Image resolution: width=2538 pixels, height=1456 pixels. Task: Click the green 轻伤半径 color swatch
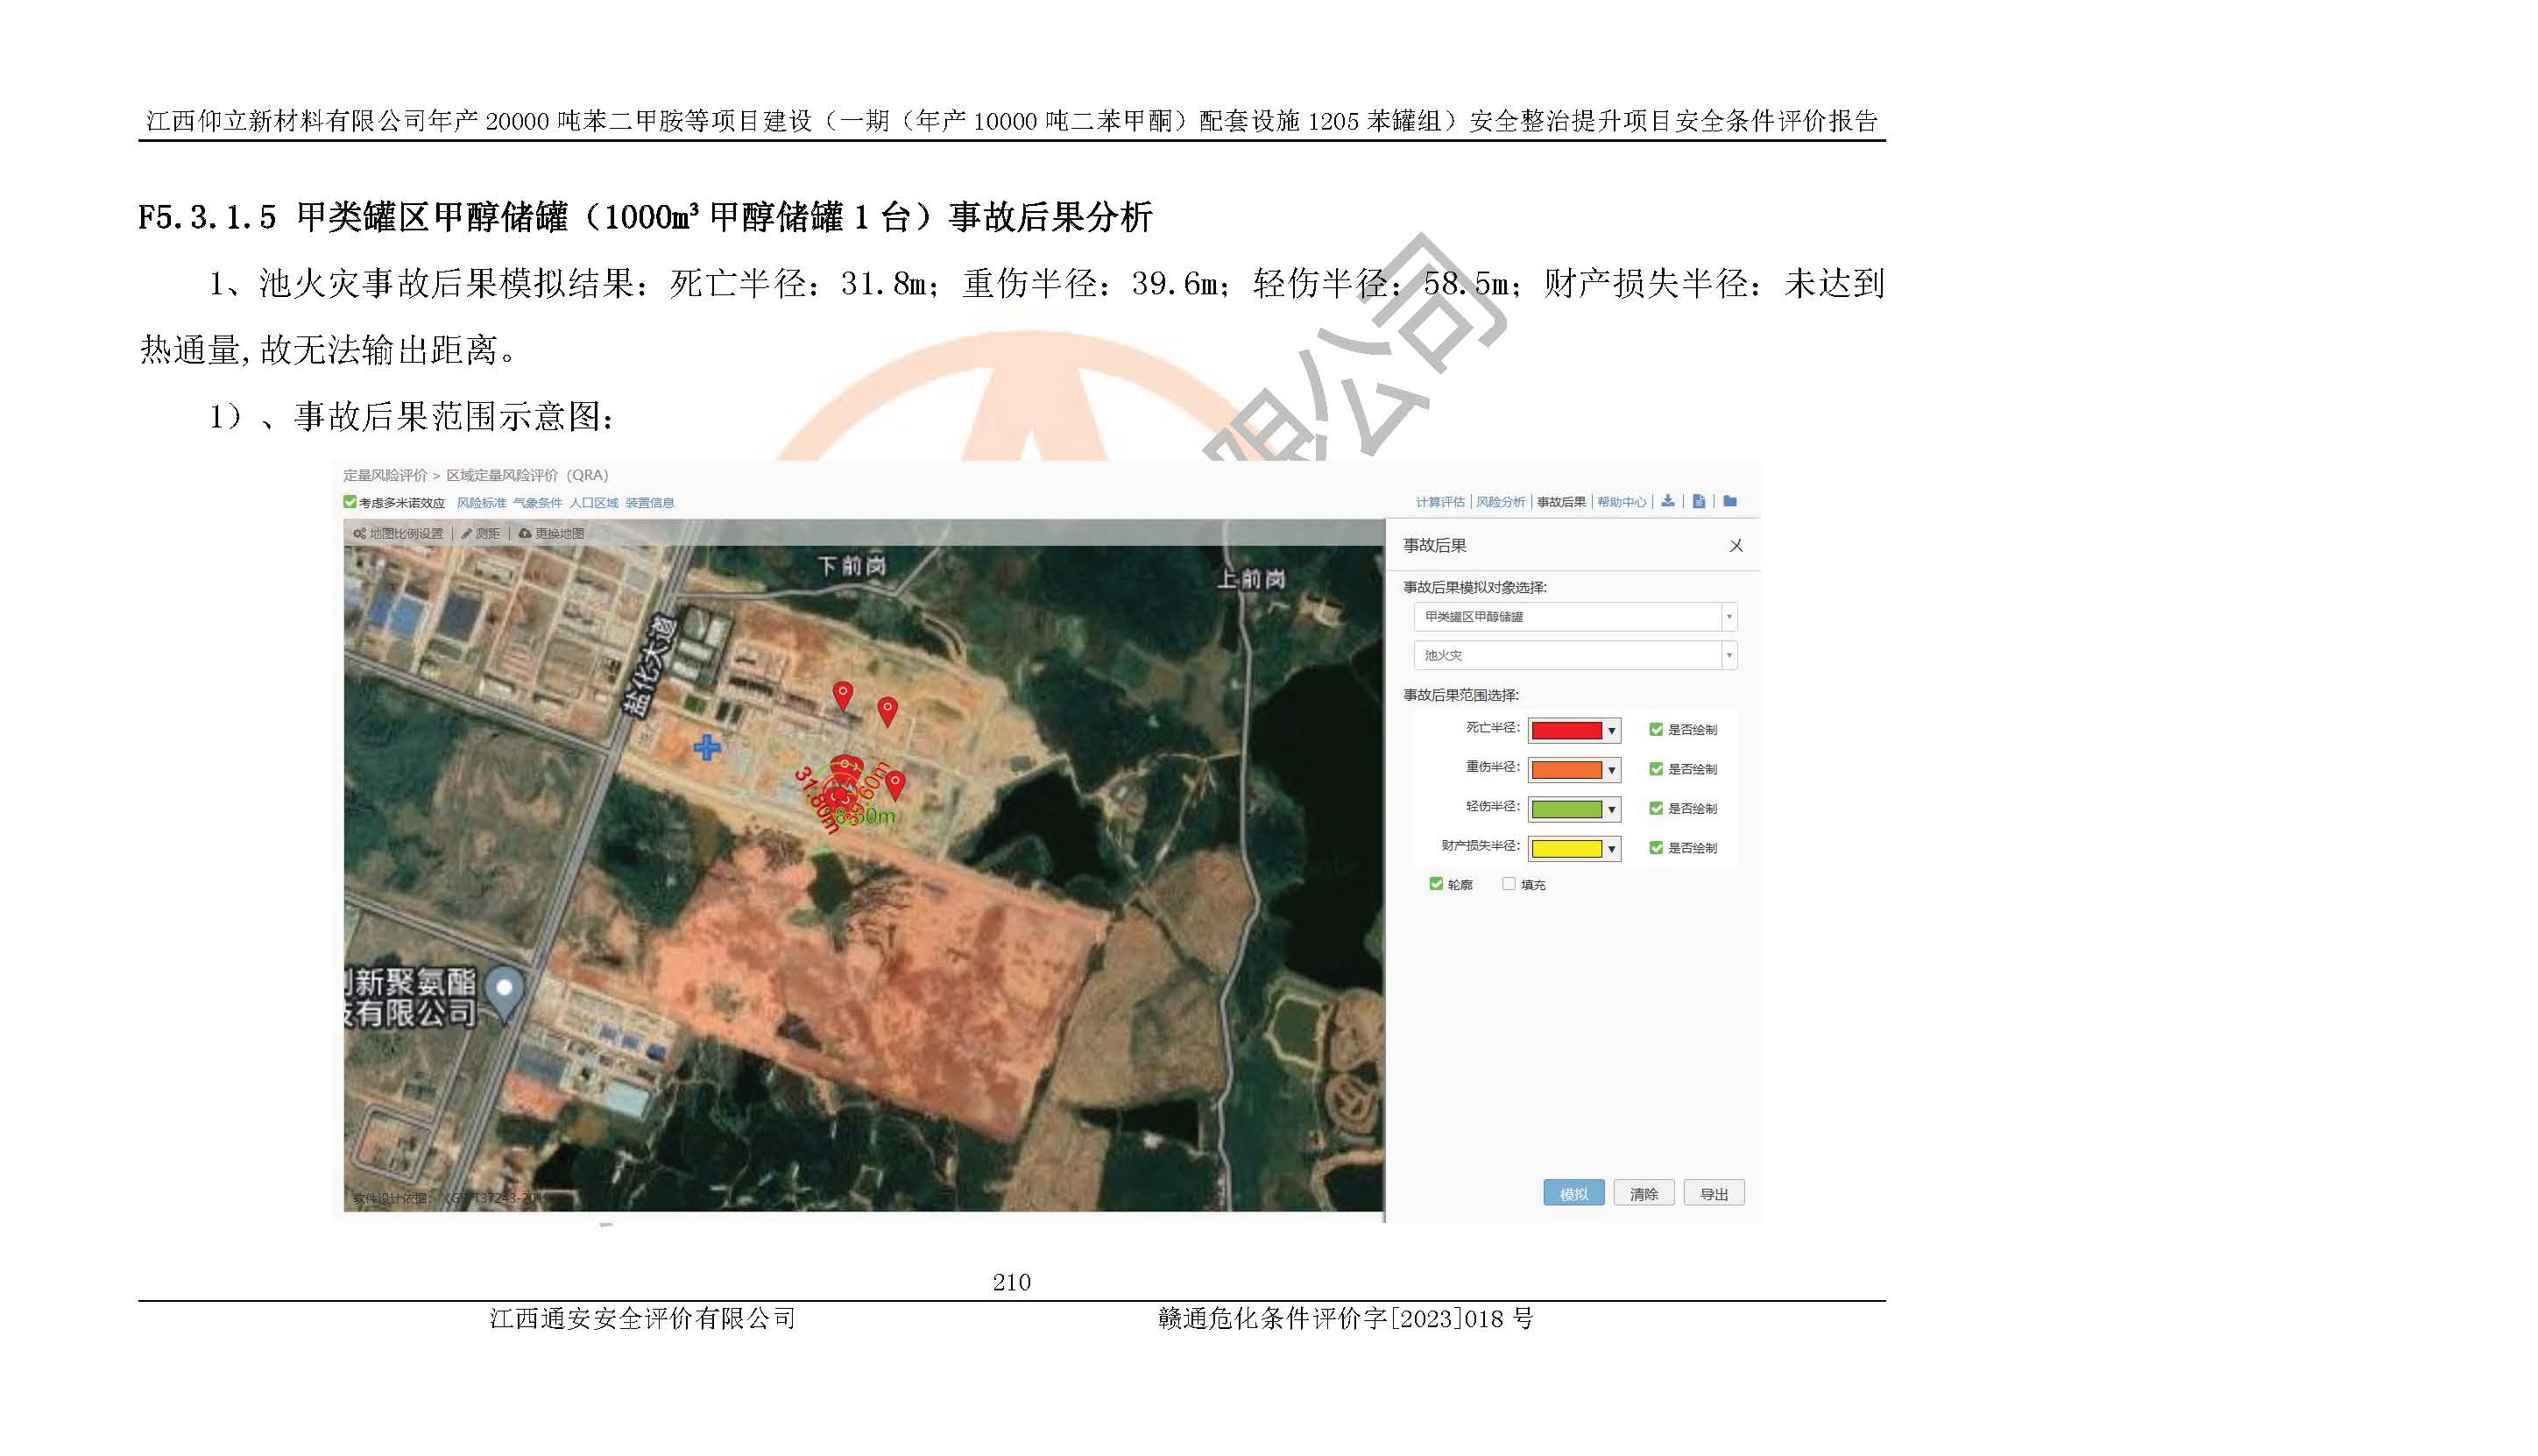[x=1566, y=809]
